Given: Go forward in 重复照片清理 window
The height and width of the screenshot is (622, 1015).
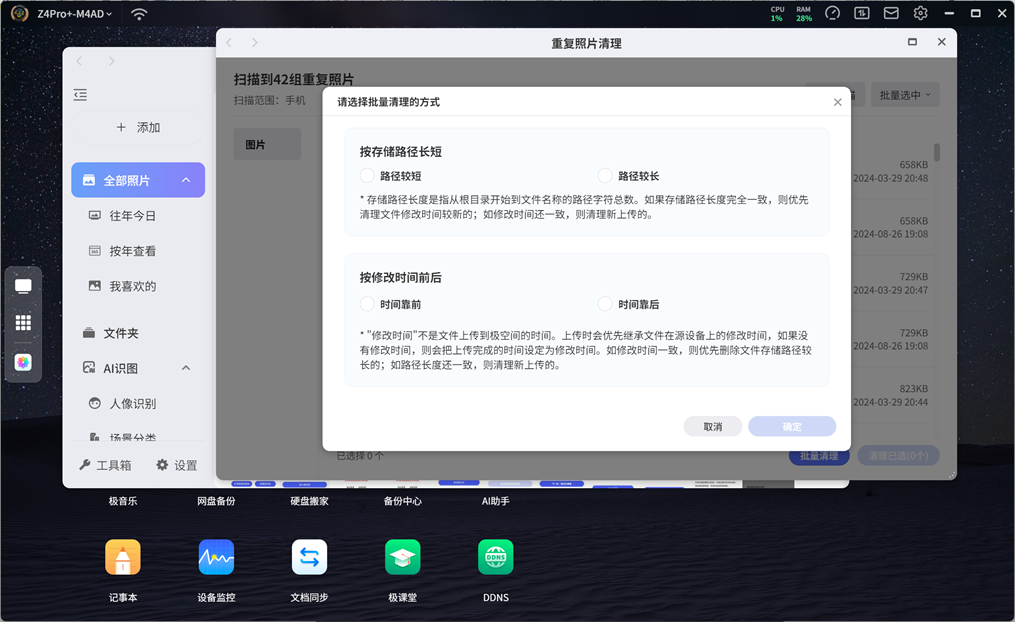Looking at the screenshot, I should click(254, 43).
